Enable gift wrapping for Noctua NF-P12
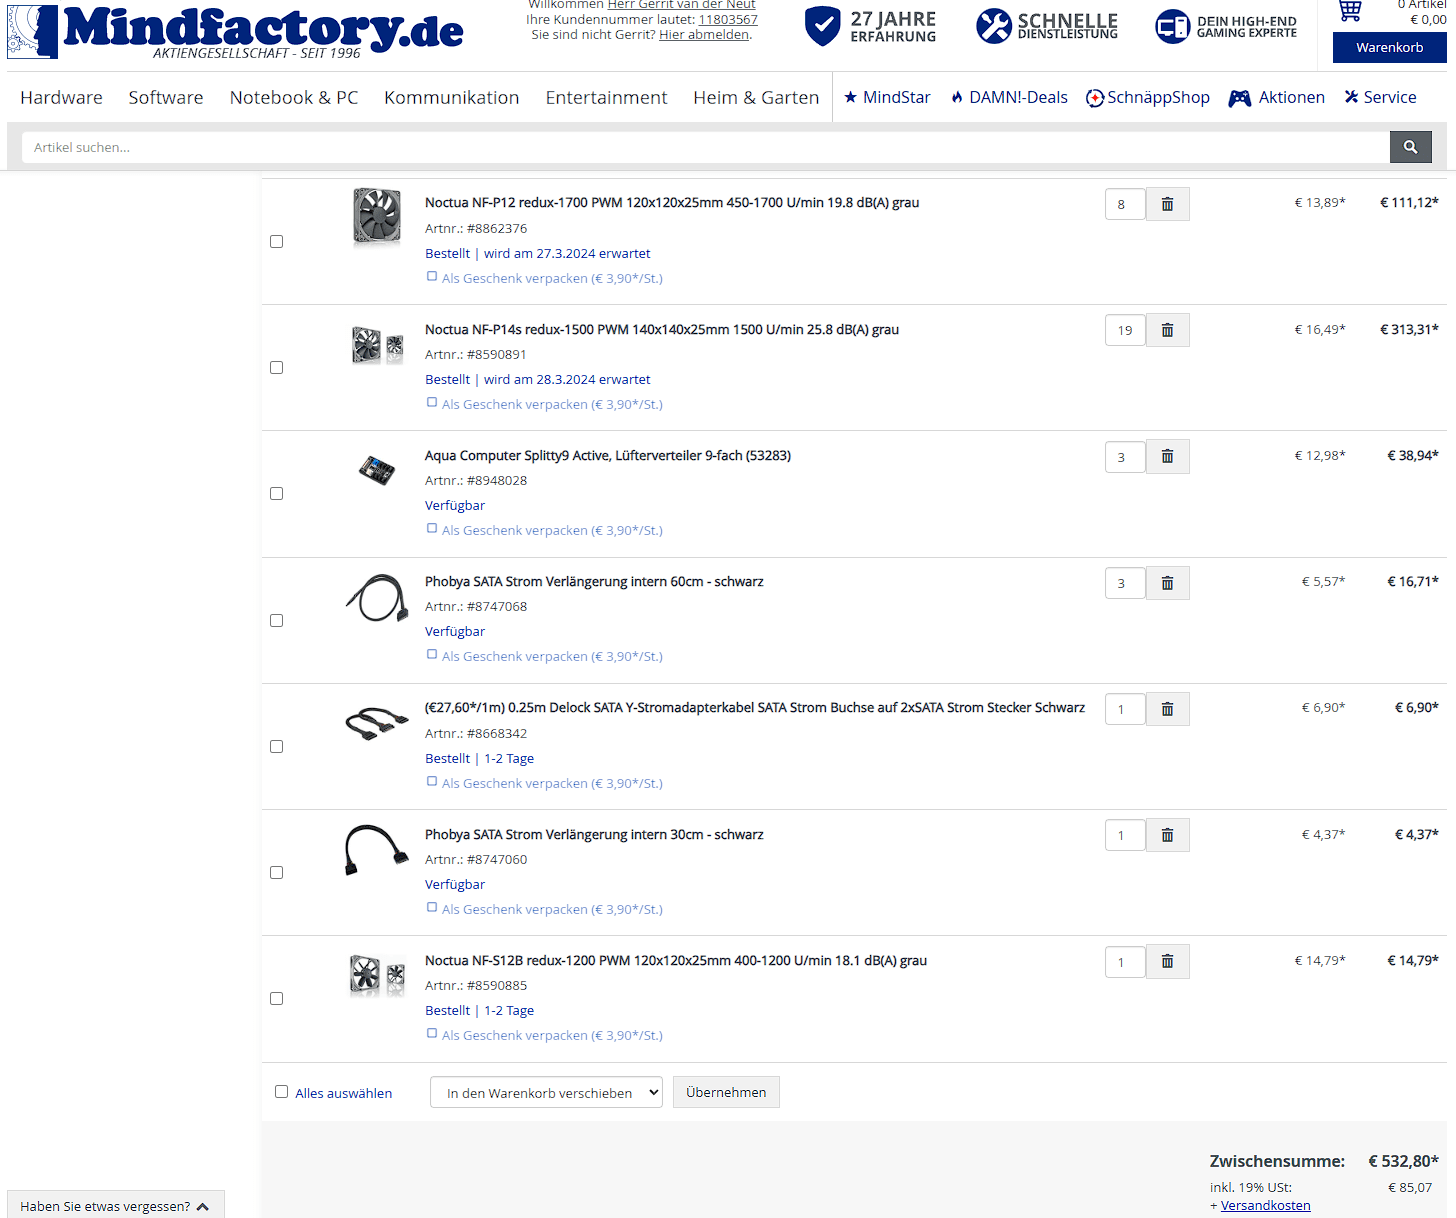 pyautogui.click(x=432, y=277)
